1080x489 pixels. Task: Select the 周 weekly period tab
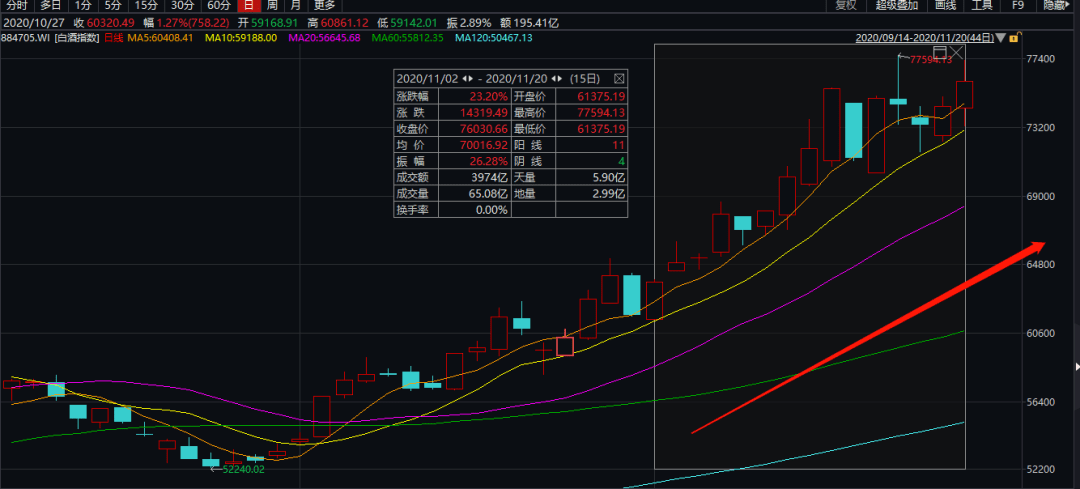tap(271, 5)
